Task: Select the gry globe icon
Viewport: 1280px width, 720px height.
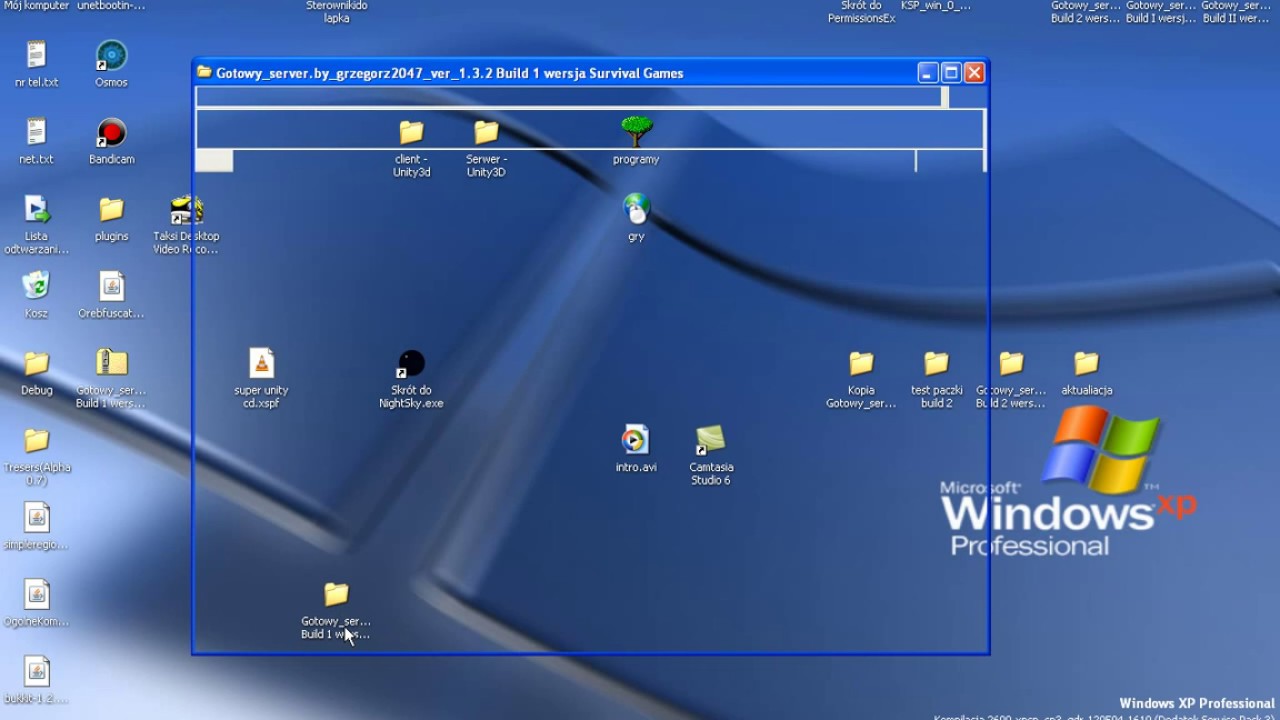Action: coord(636,210)
